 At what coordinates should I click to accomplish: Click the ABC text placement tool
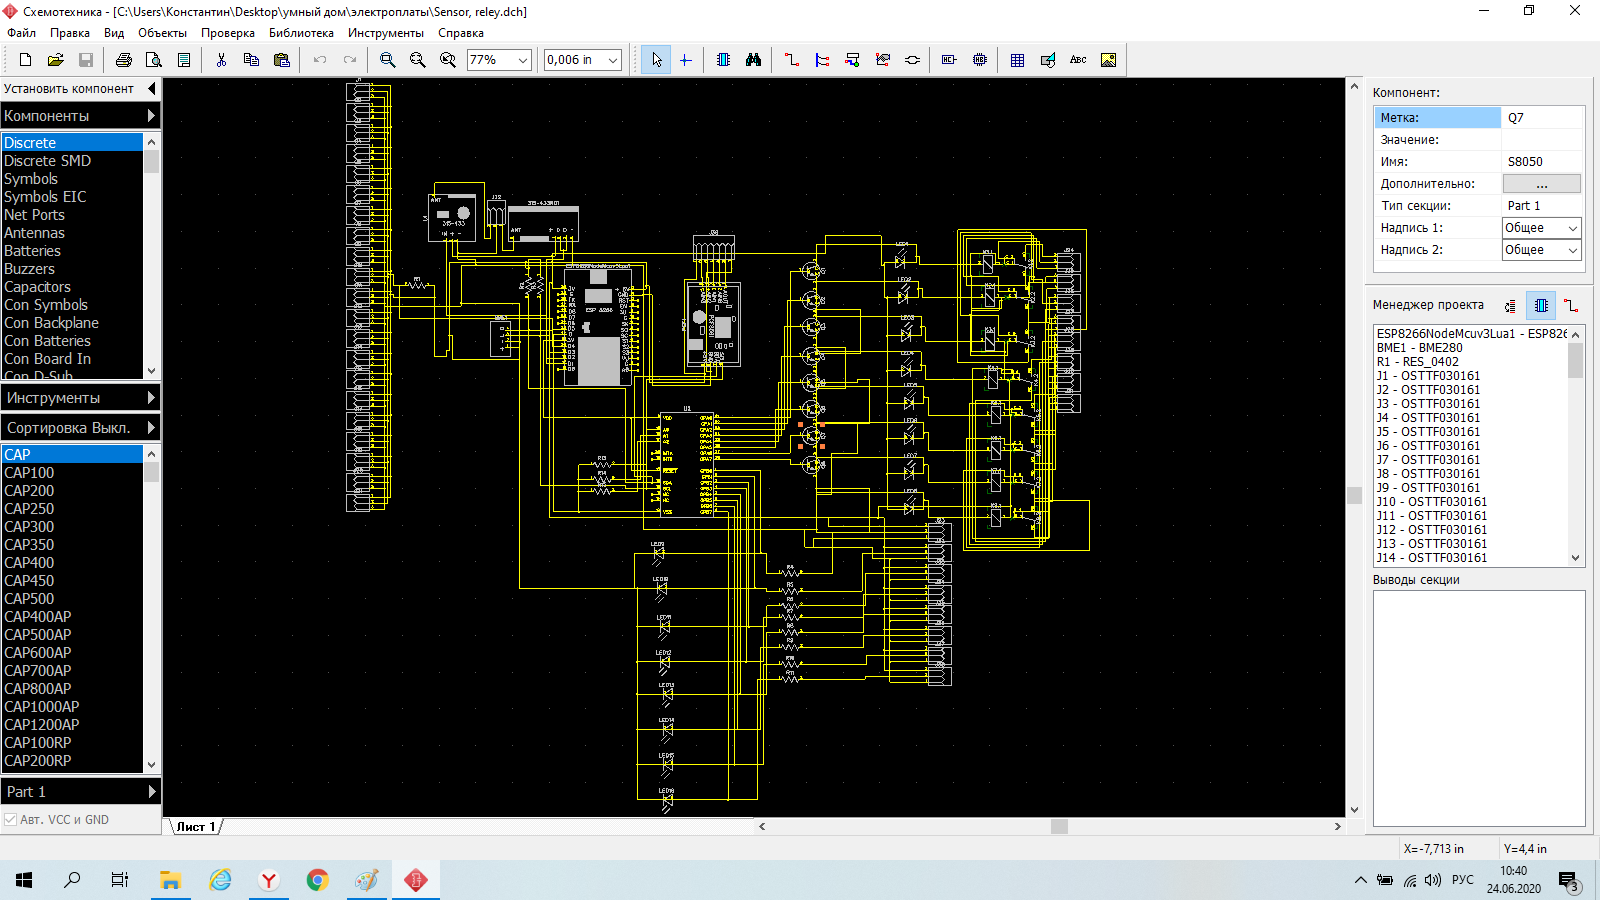1078,60
